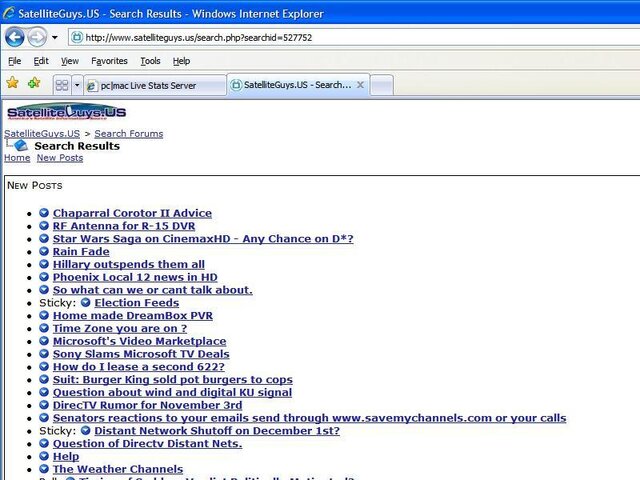
Task: Open Senators reactions to your emails thread
Action: coord(309,418)
